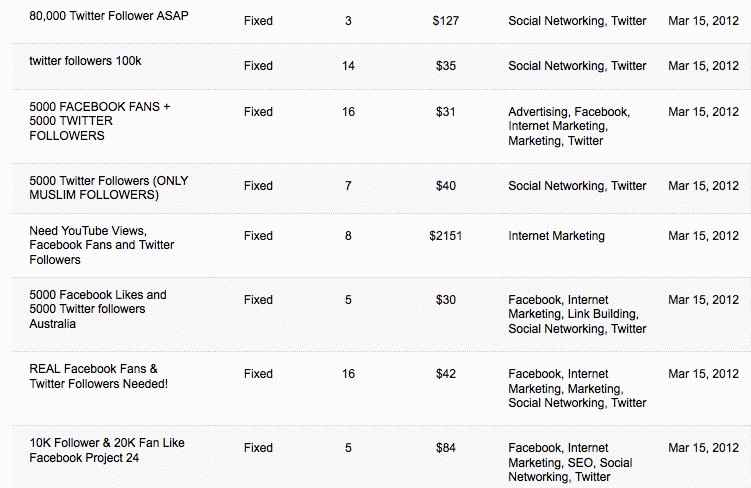Open '10K Follower & 20K Fan Like' project
This screenshot has width=751, height=488.
click(x=107, y=450)
